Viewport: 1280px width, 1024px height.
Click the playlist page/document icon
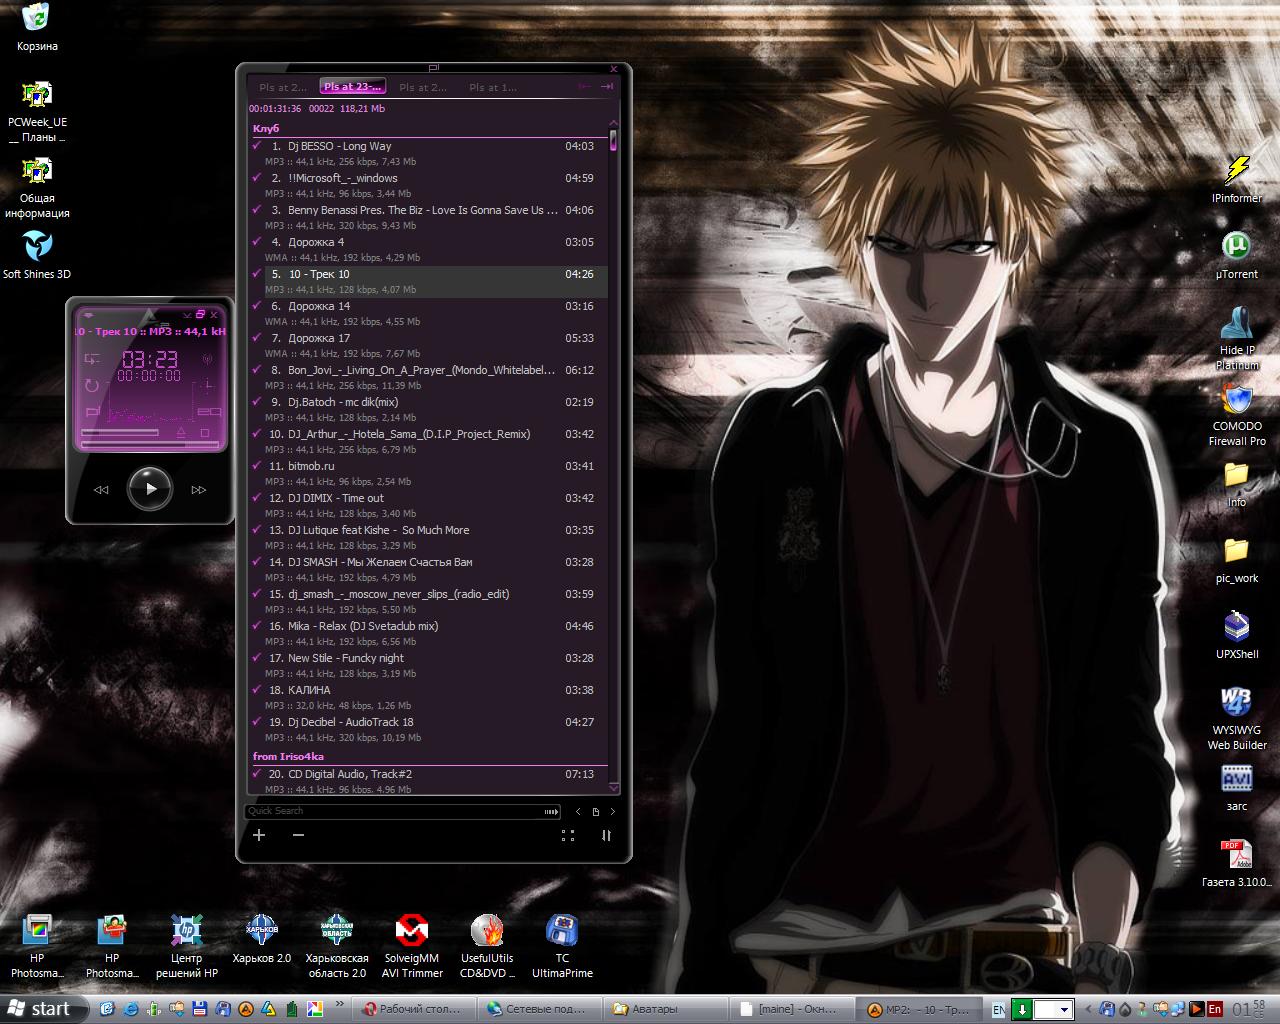click(596, 812)
